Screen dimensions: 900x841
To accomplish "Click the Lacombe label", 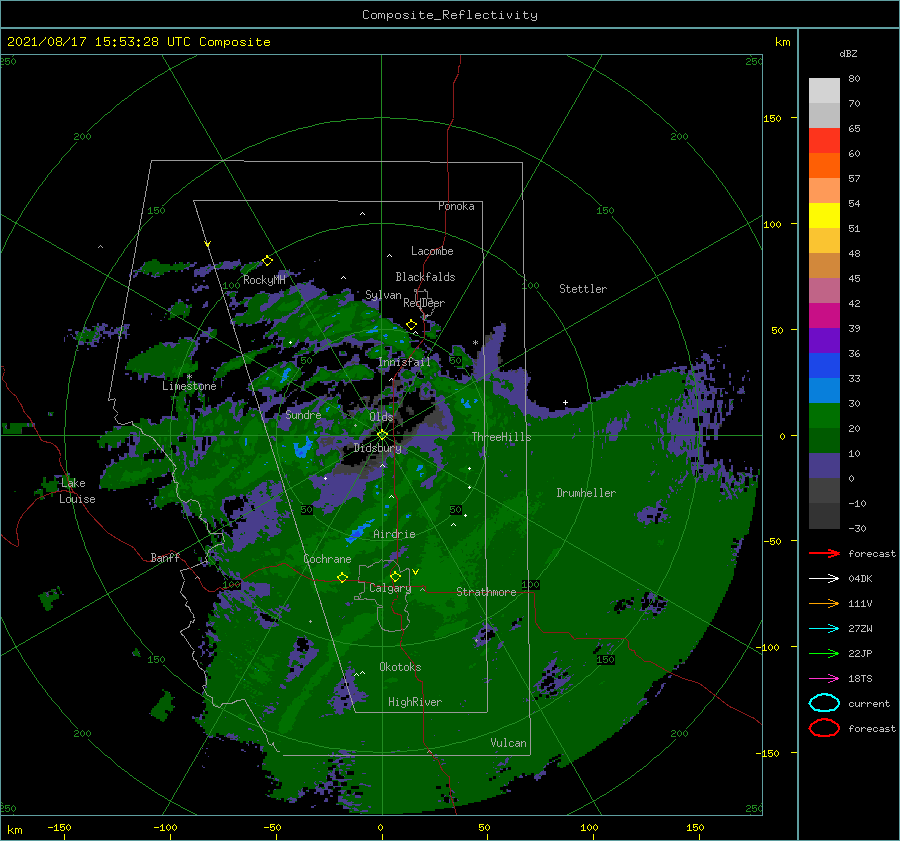I will (x=432, y=251).
